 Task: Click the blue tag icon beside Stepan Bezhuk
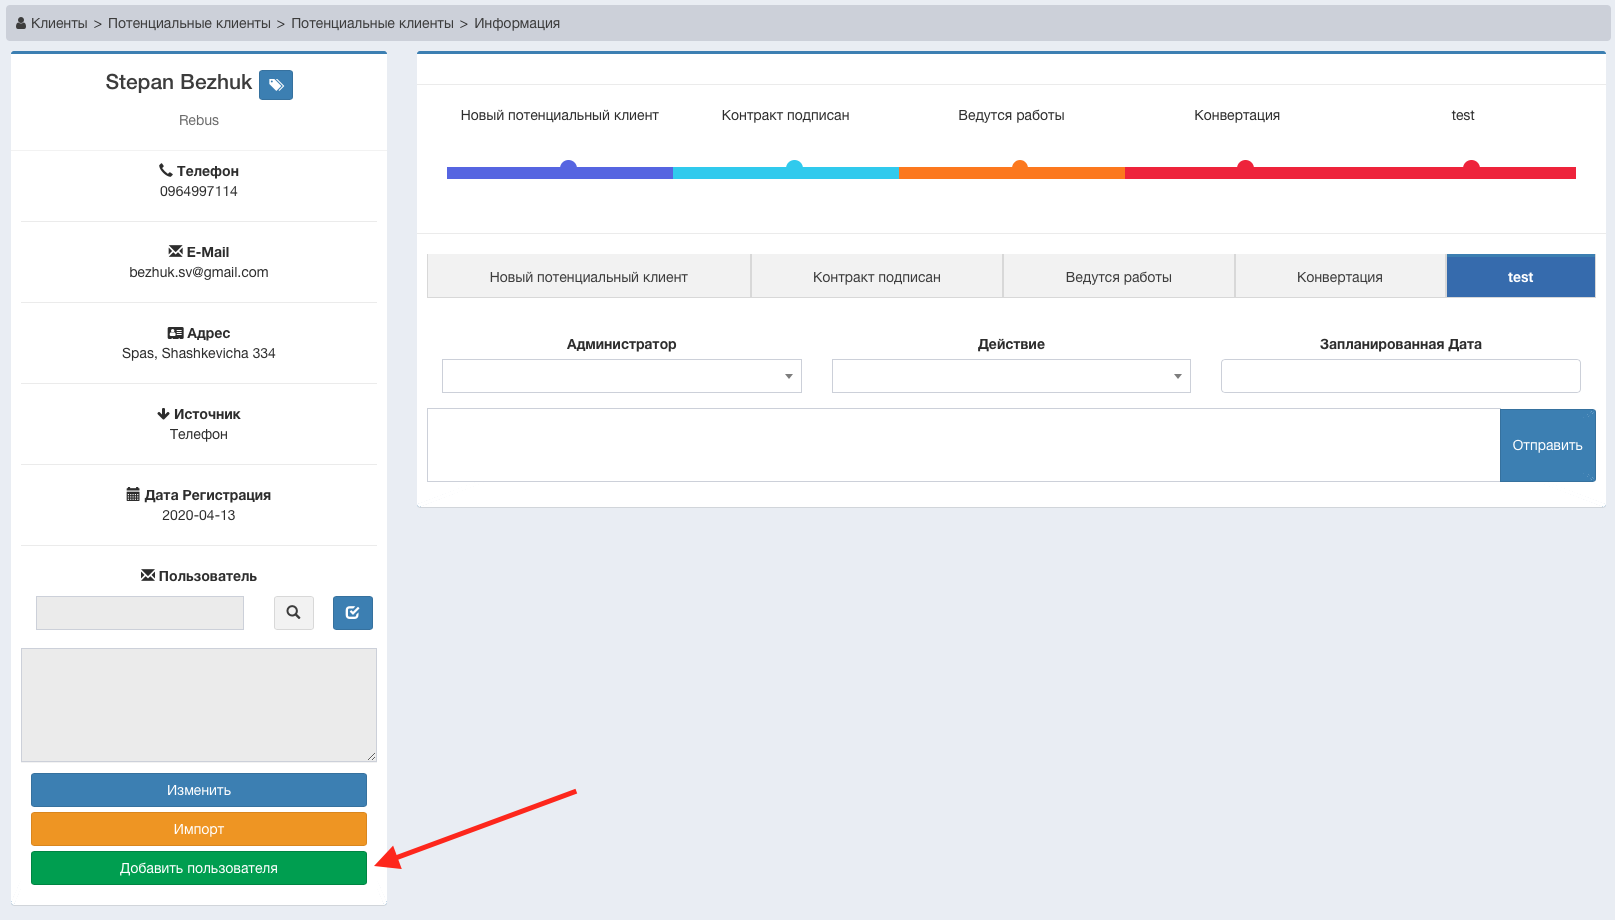click(276, 85)
